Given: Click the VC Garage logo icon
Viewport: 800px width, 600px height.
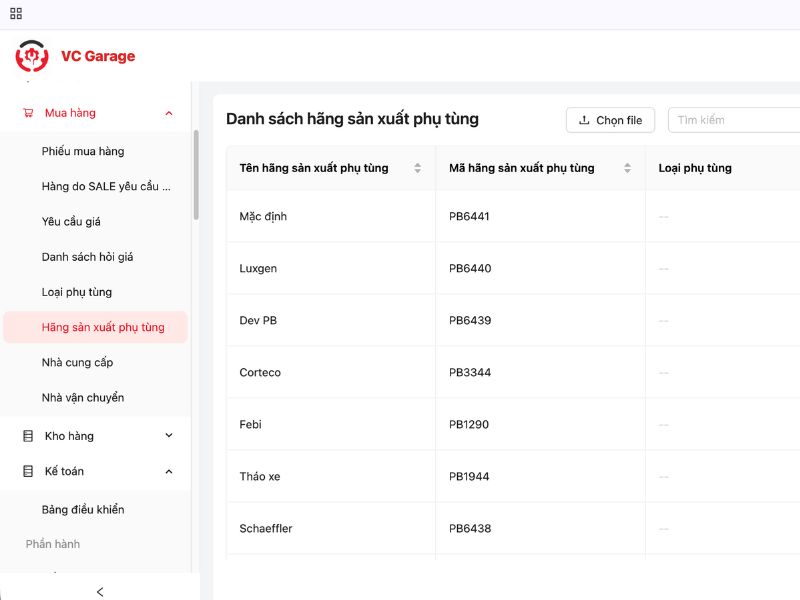Looking at the screenshot, I should (x=32, y=56).
